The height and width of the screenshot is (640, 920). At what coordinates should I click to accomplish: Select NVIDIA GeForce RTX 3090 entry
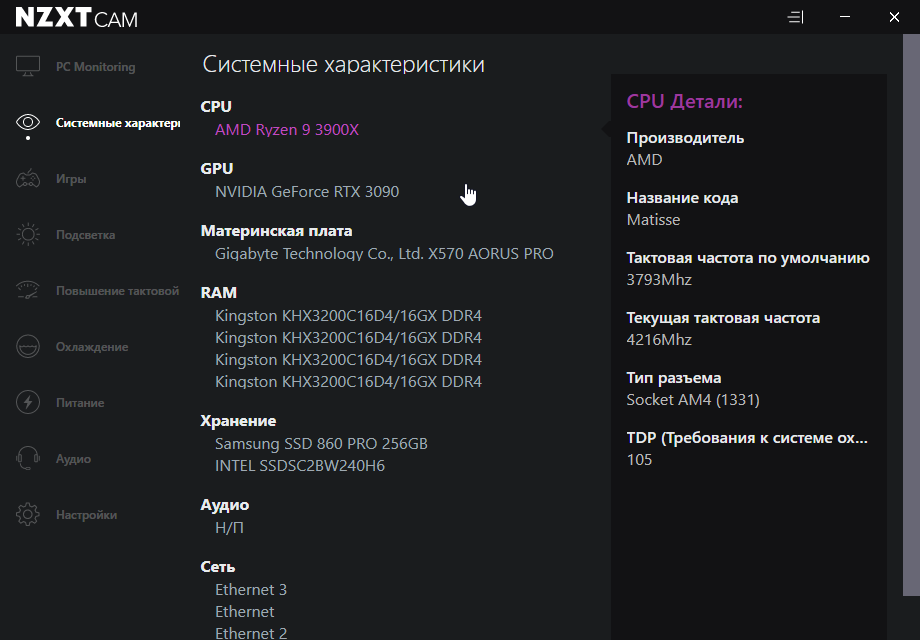tap(306, 192)
